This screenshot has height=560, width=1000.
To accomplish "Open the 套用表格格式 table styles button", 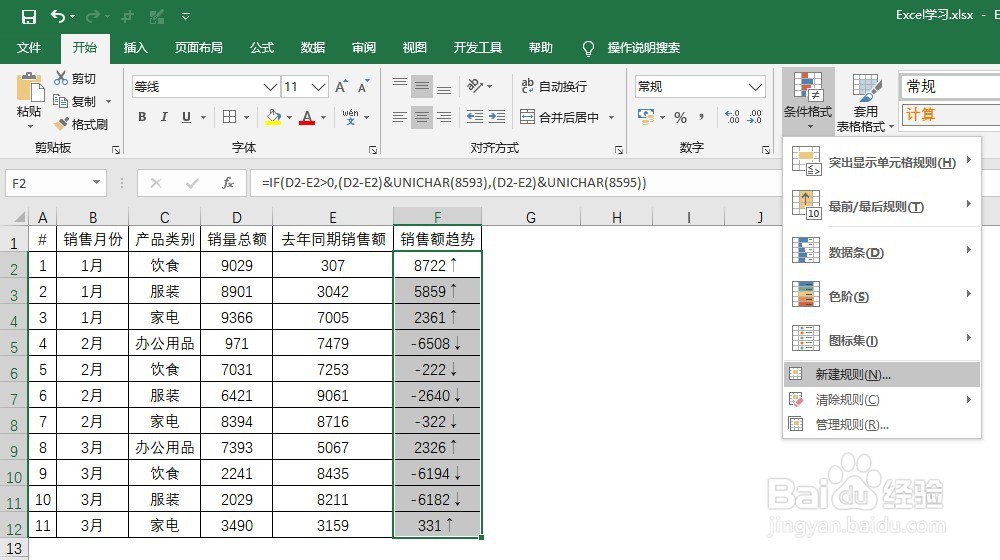I will click(865, 102).
